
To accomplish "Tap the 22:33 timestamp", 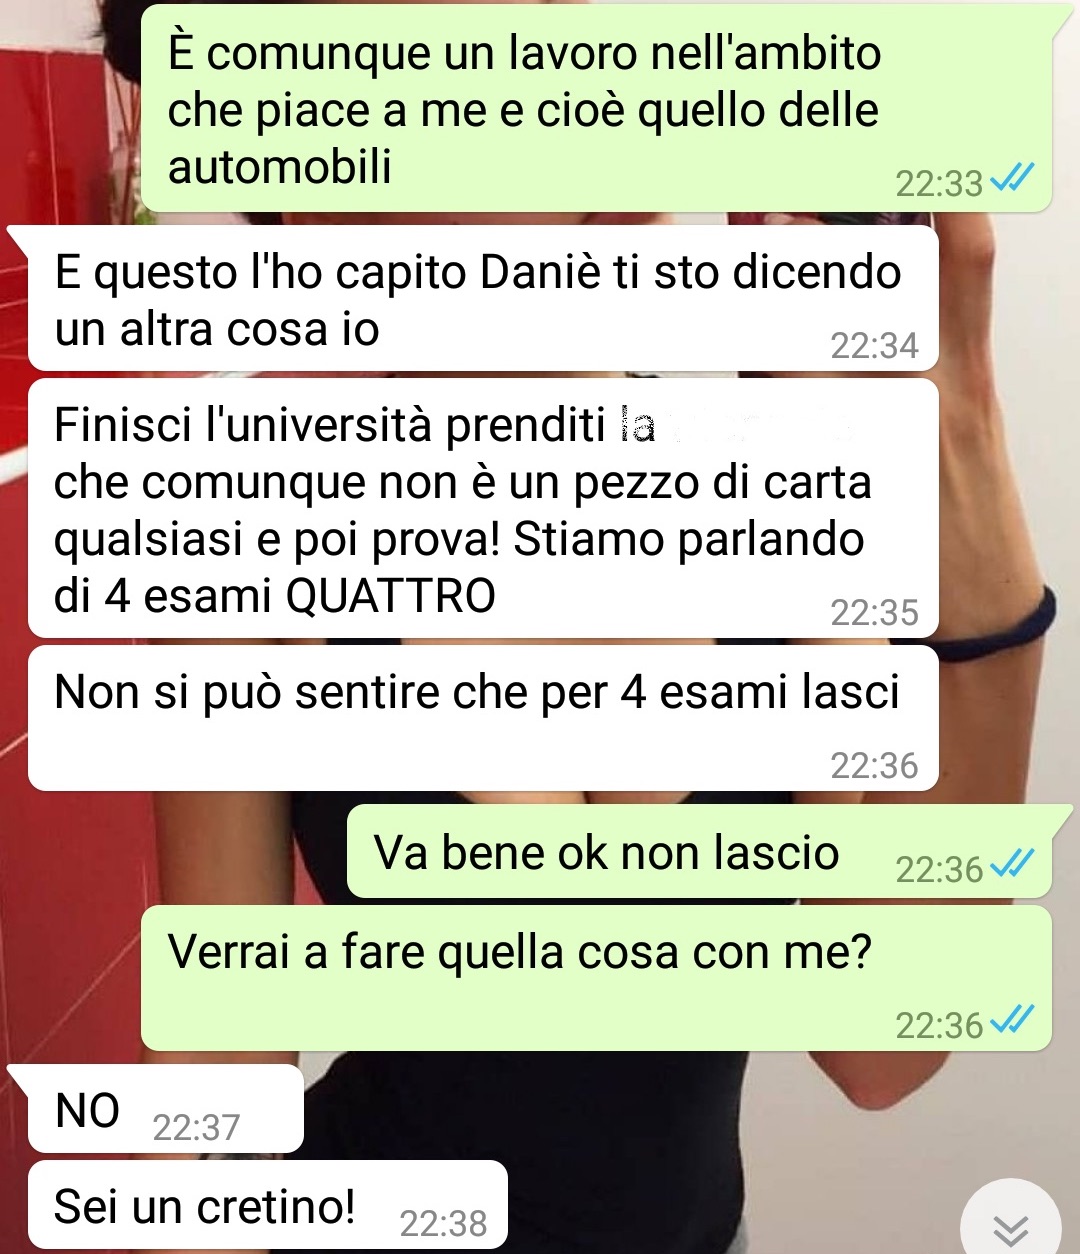I will click(x=939, y=183).
